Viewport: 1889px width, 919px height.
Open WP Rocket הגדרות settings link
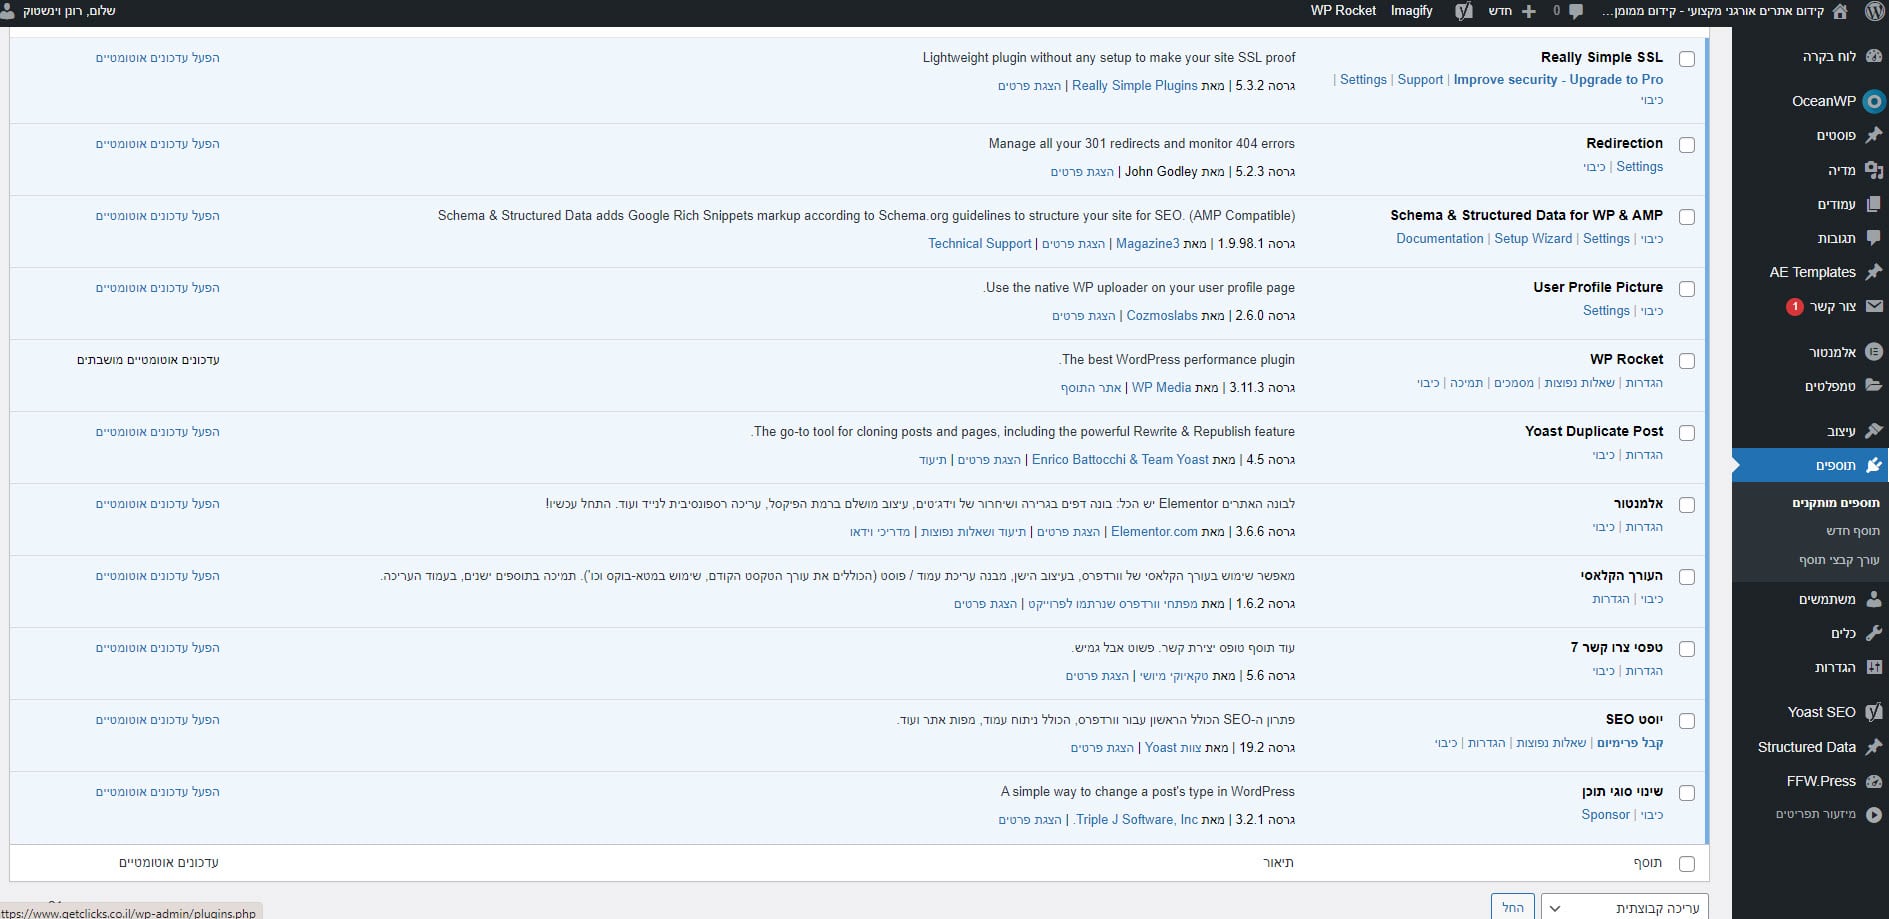click(x=1644, y=383)
